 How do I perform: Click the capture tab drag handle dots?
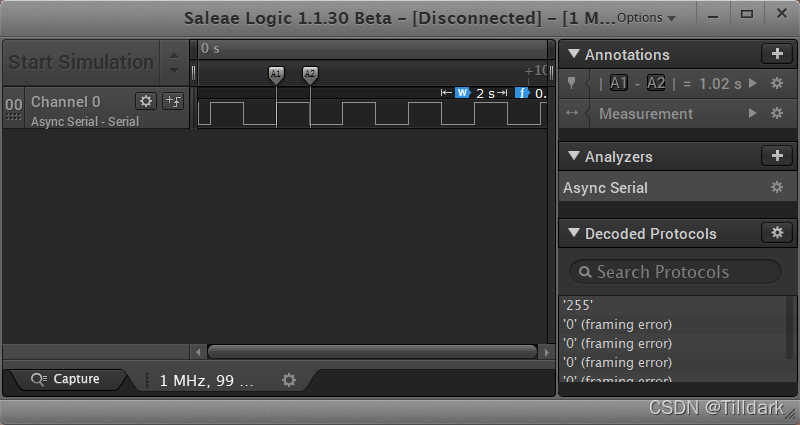click(147, 380)
